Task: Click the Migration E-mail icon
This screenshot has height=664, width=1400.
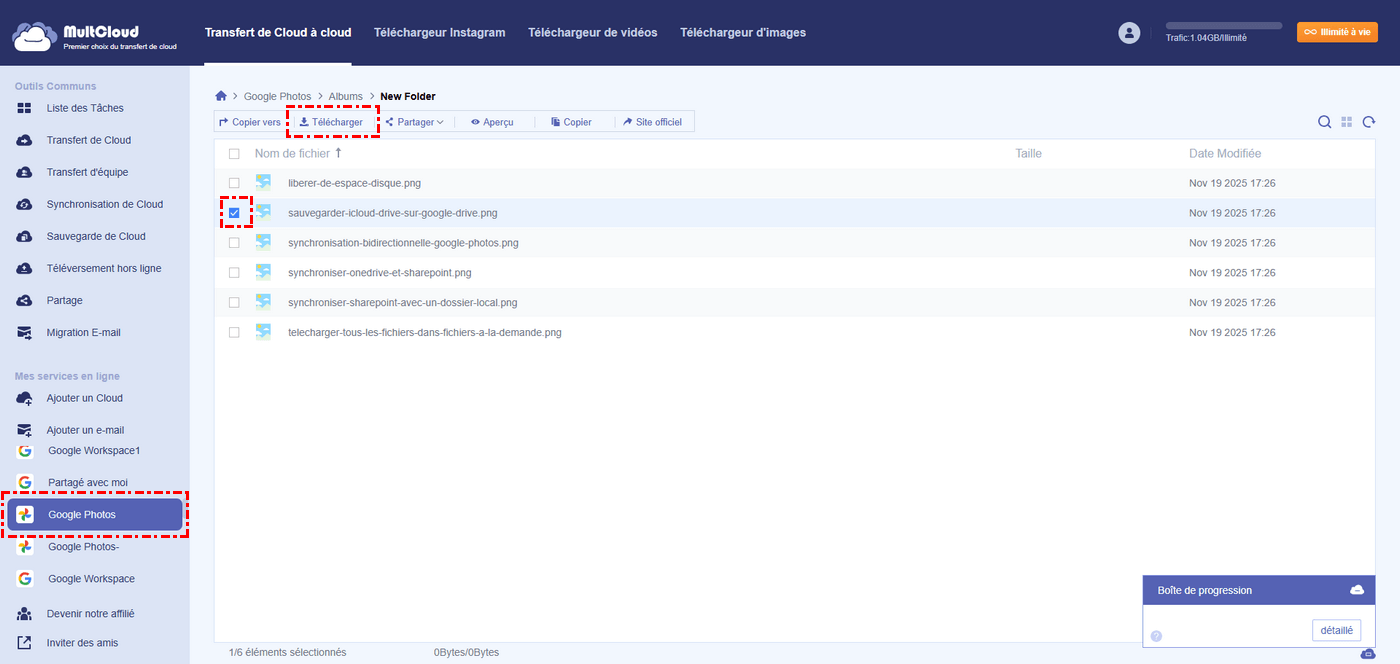Action: click(x=24, y=332)
